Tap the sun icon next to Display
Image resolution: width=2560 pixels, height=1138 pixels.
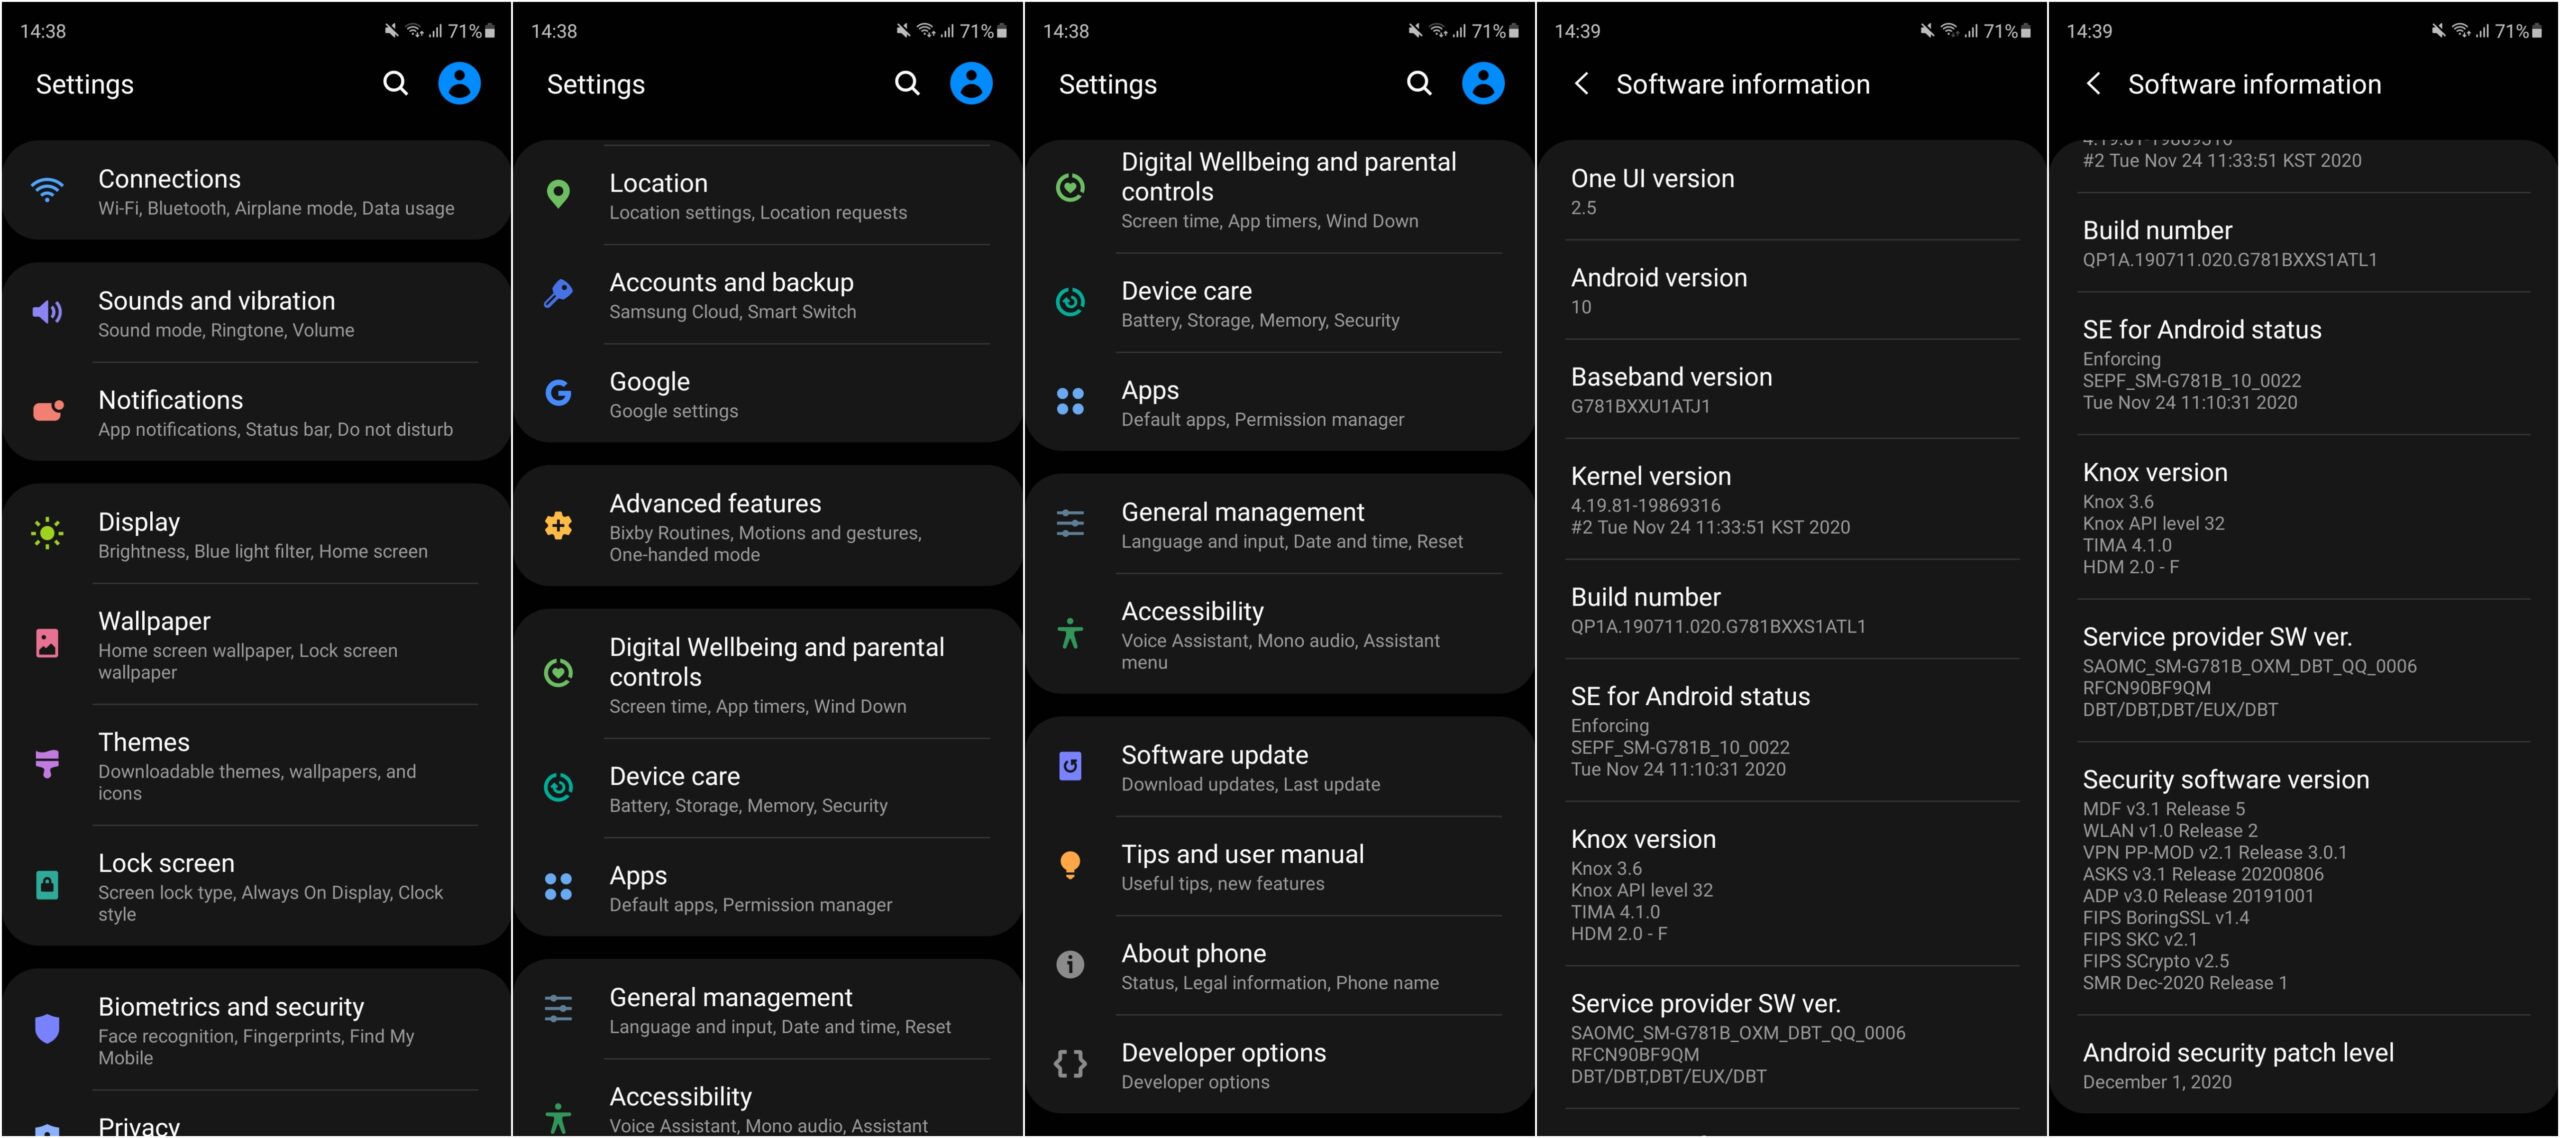[x=47, y=533]
